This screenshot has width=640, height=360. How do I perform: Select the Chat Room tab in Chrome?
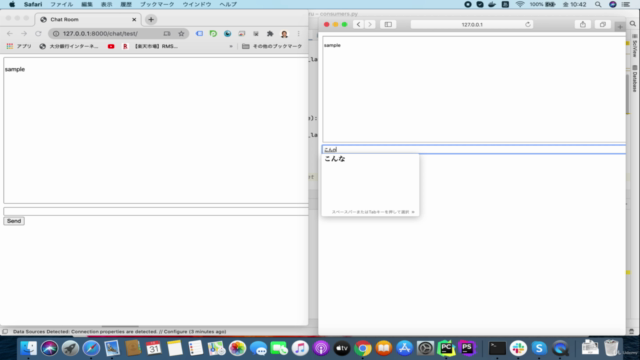(x=88, y=19)
